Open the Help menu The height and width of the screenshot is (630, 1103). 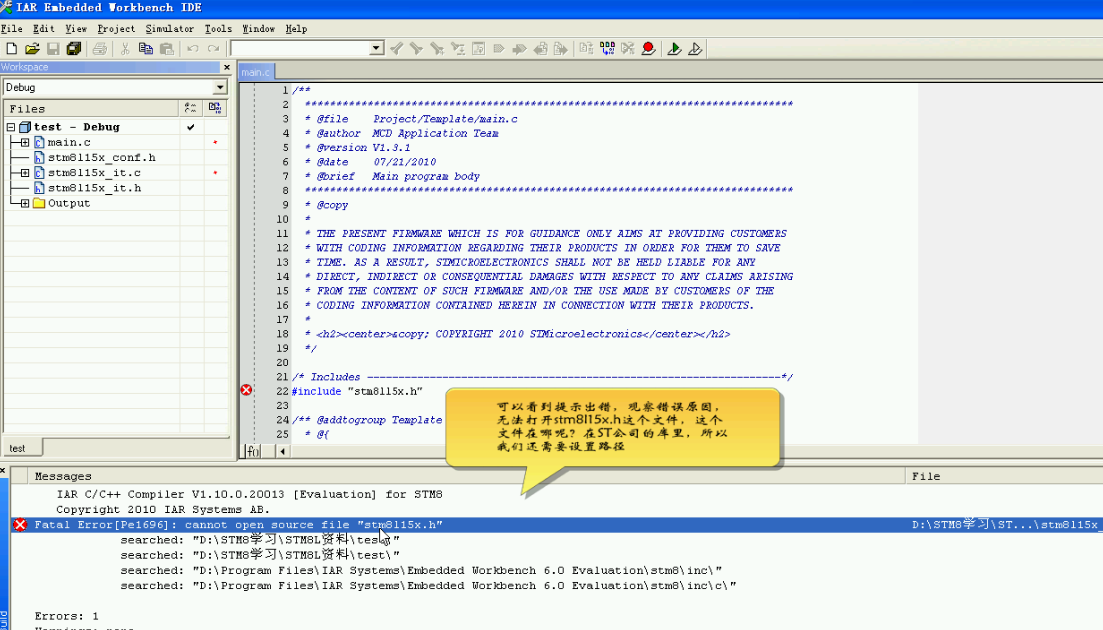[296, 29]
